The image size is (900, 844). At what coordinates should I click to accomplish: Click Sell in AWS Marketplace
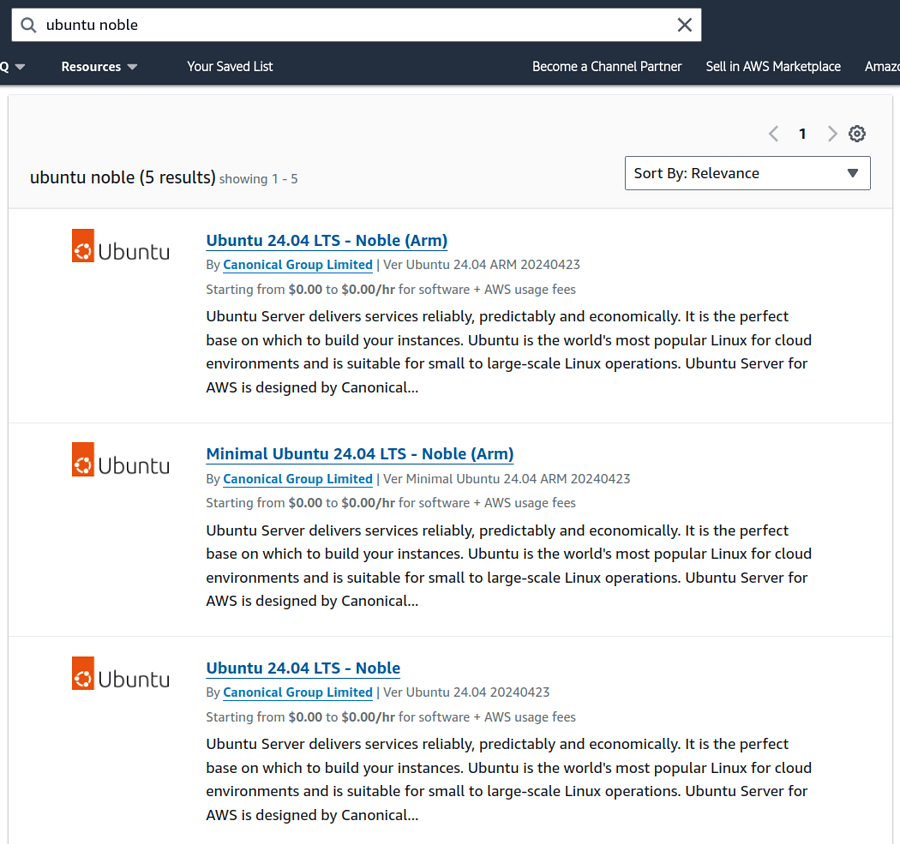click(x=773, y=66)
